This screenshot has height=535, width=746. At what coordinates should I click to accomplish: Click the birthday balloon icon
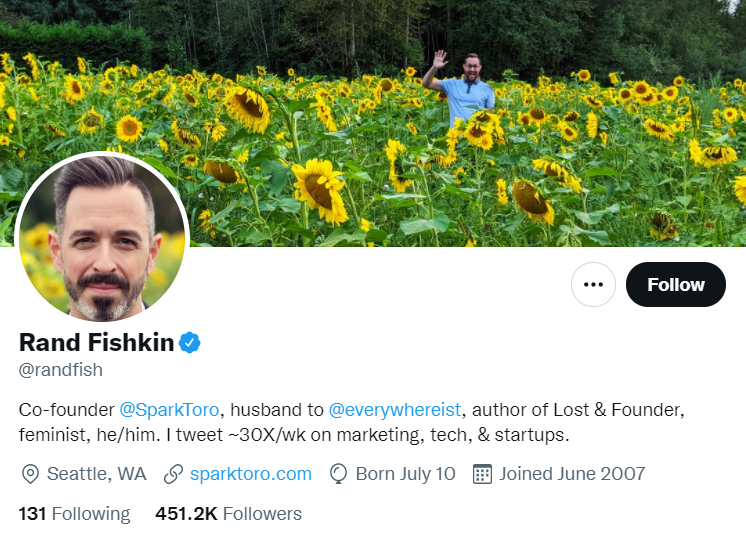point(338,474)
